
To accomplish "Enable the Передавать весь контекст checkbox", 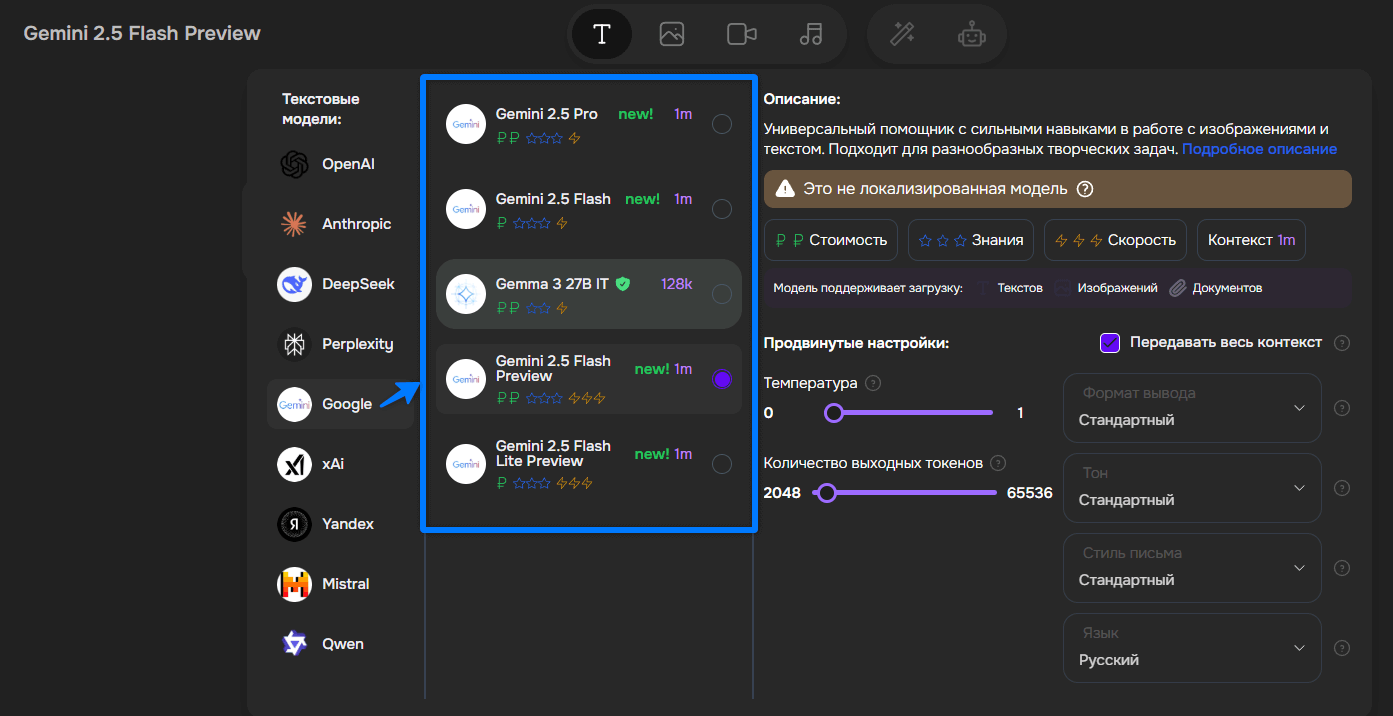I will click(x=1110, y=343).
